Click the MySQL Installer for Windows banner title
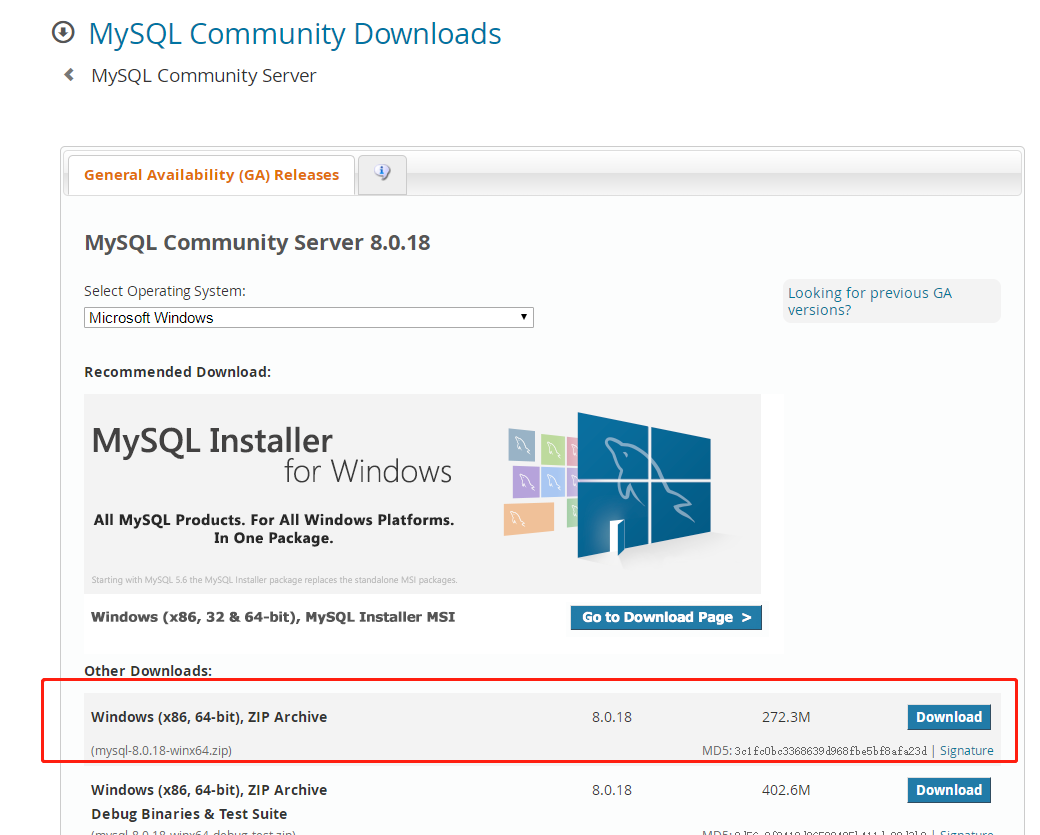Image resolution: width=1040 pixels, height=835 pixels. click(x=270, y=455)
